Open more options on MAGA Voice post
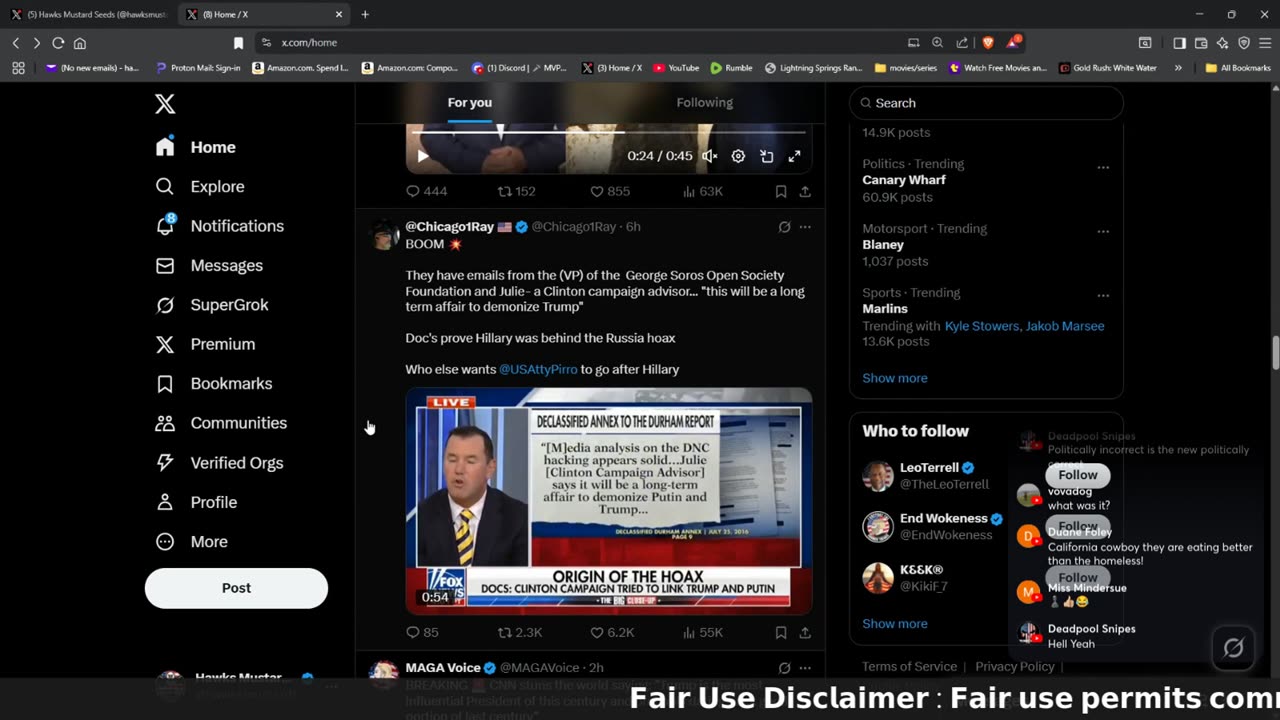Image resolution: width=1280 pixels, height=720 pixels. click(x=805, y=668)
